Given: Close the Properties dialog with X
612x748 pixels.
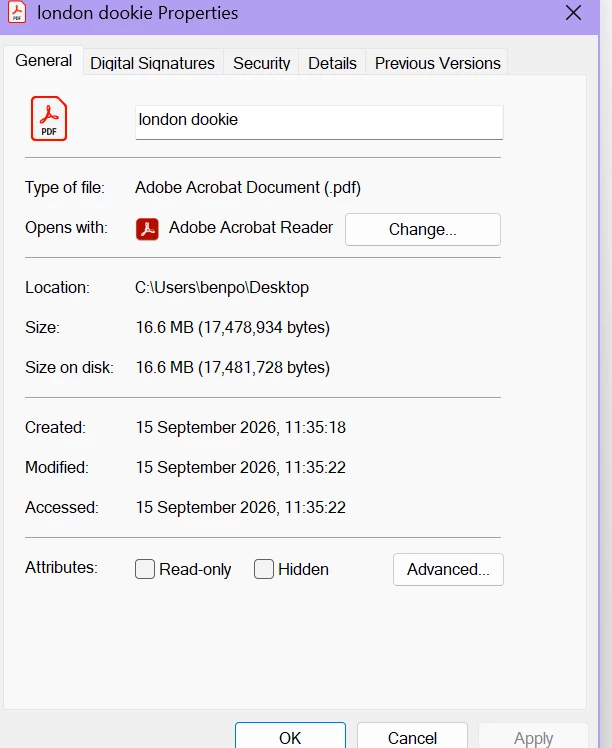Looking at the screenshot, I should tap(573, 12).
